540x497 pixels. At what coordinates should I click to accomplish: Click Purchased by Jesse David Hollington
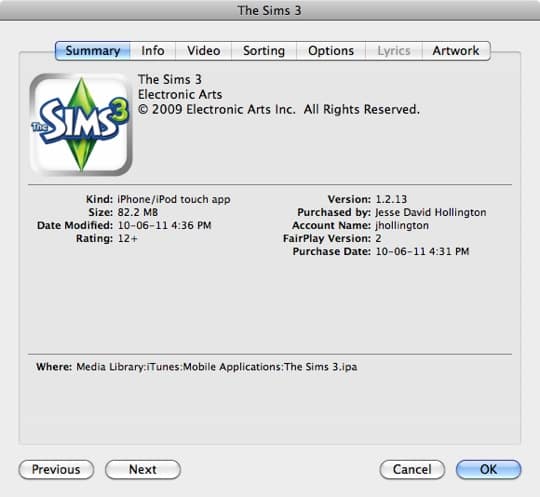click(431, 212)
